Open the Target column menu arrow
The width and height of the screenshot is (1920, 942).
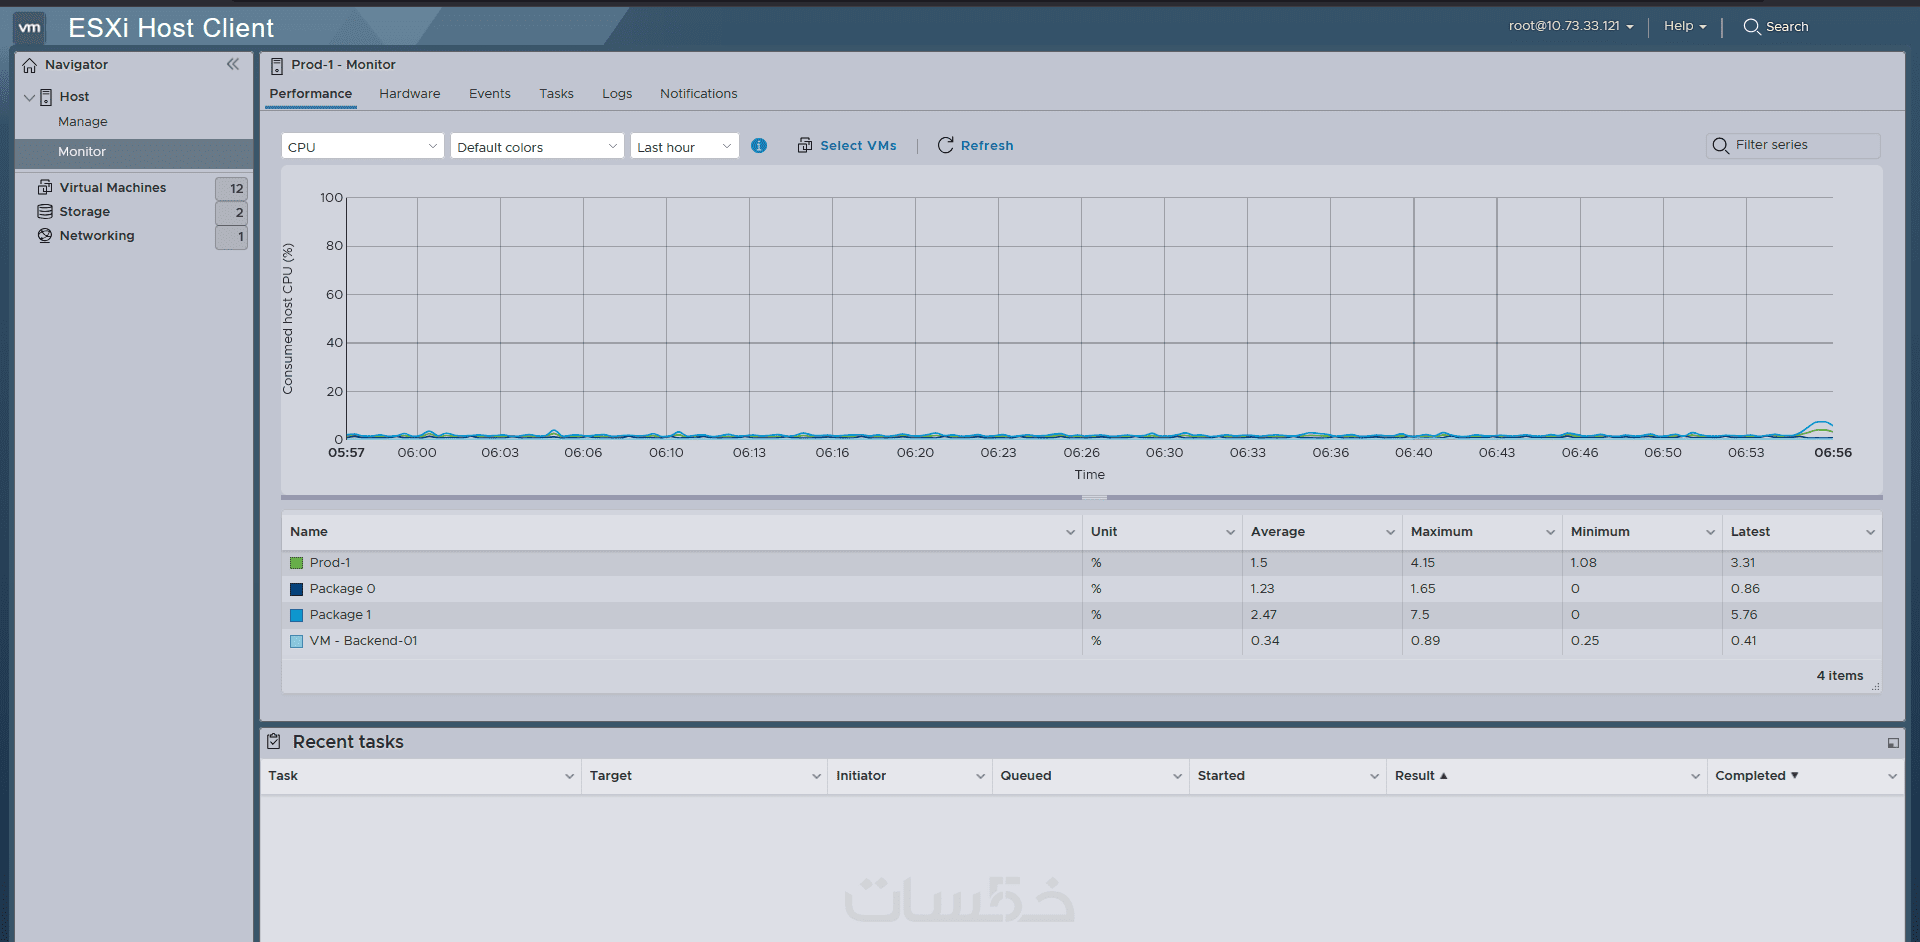pos(816,776)
